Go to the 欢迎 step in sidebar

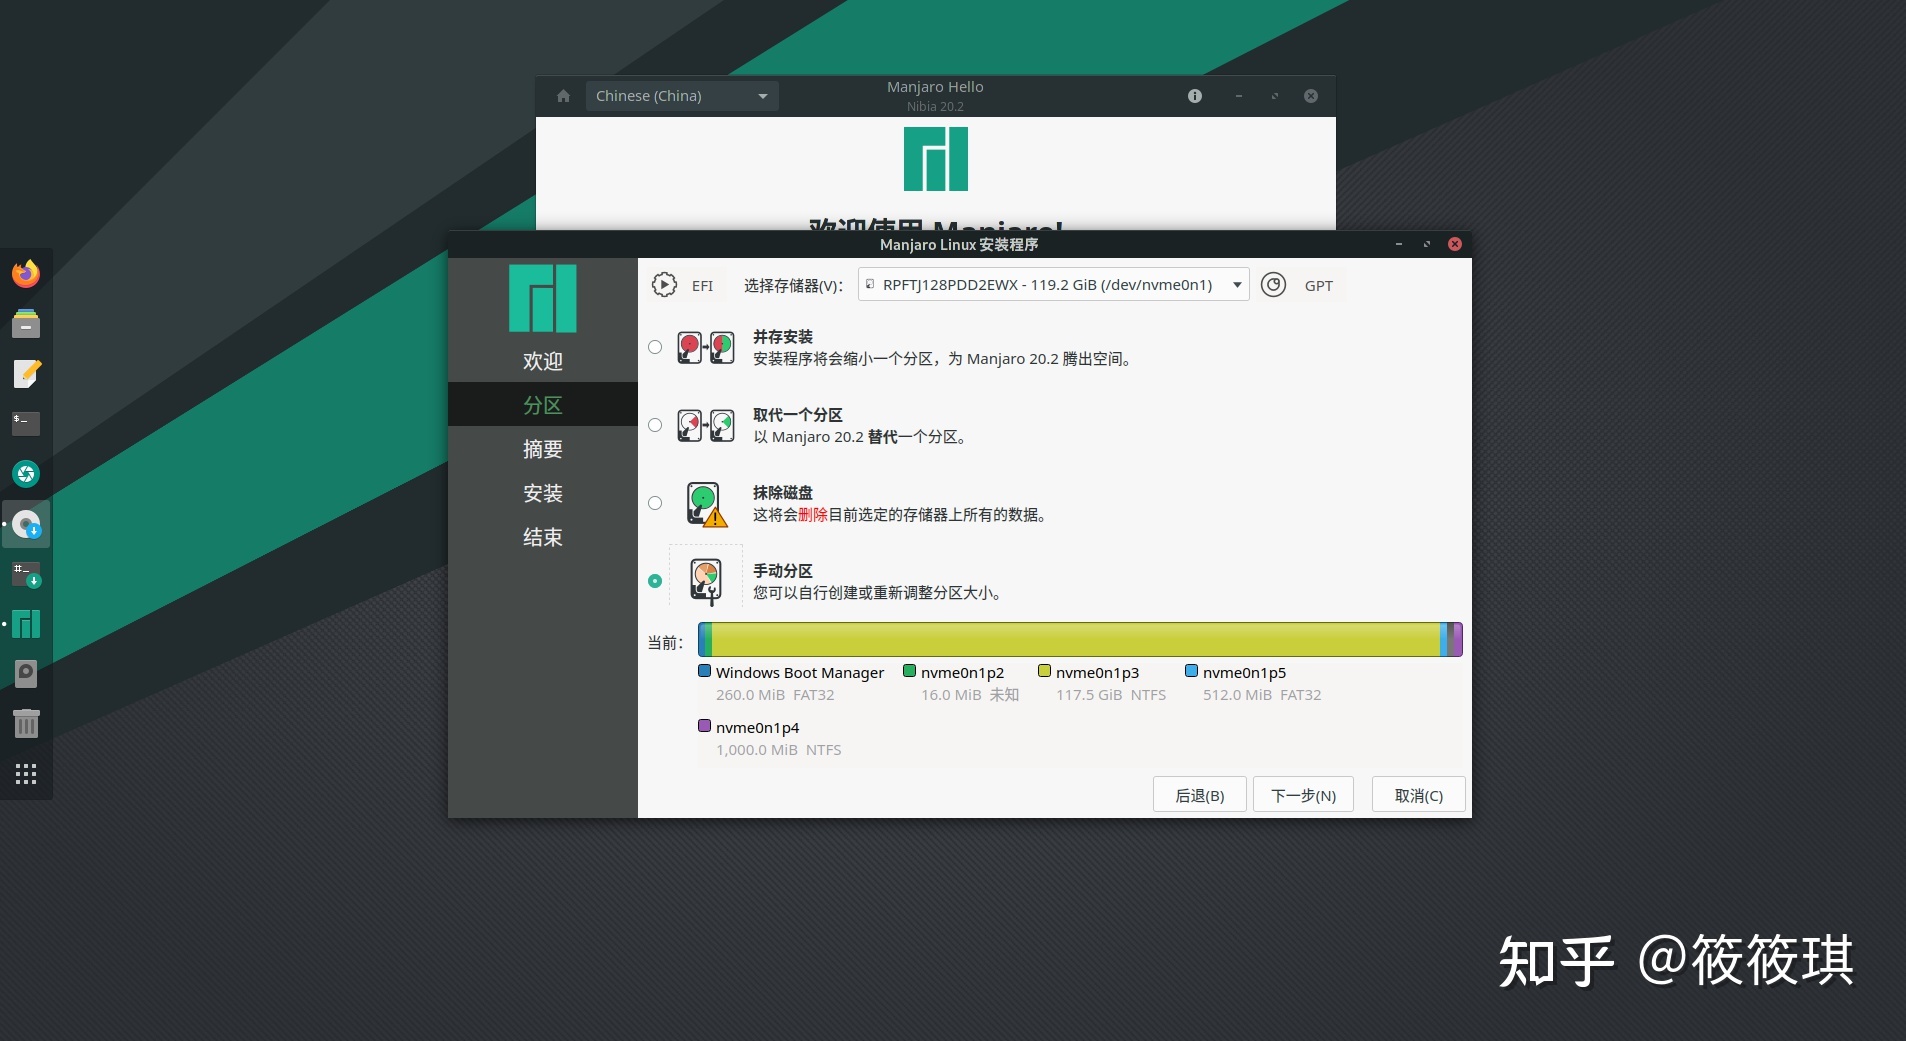click(x=543, y=361)
